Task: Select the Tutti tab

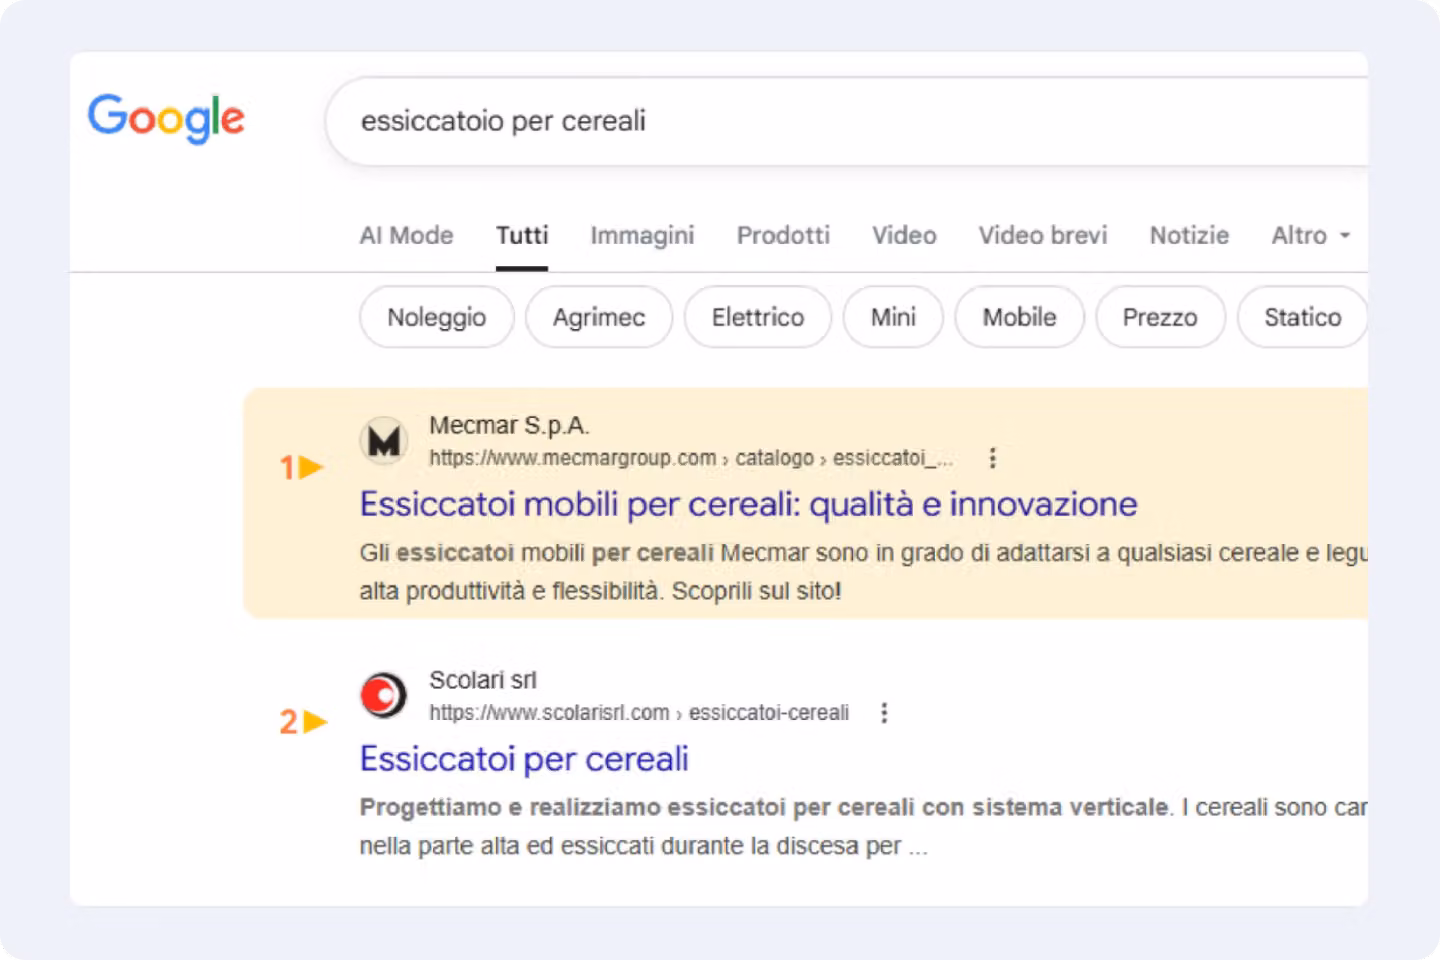Action: tap(522, 235)
